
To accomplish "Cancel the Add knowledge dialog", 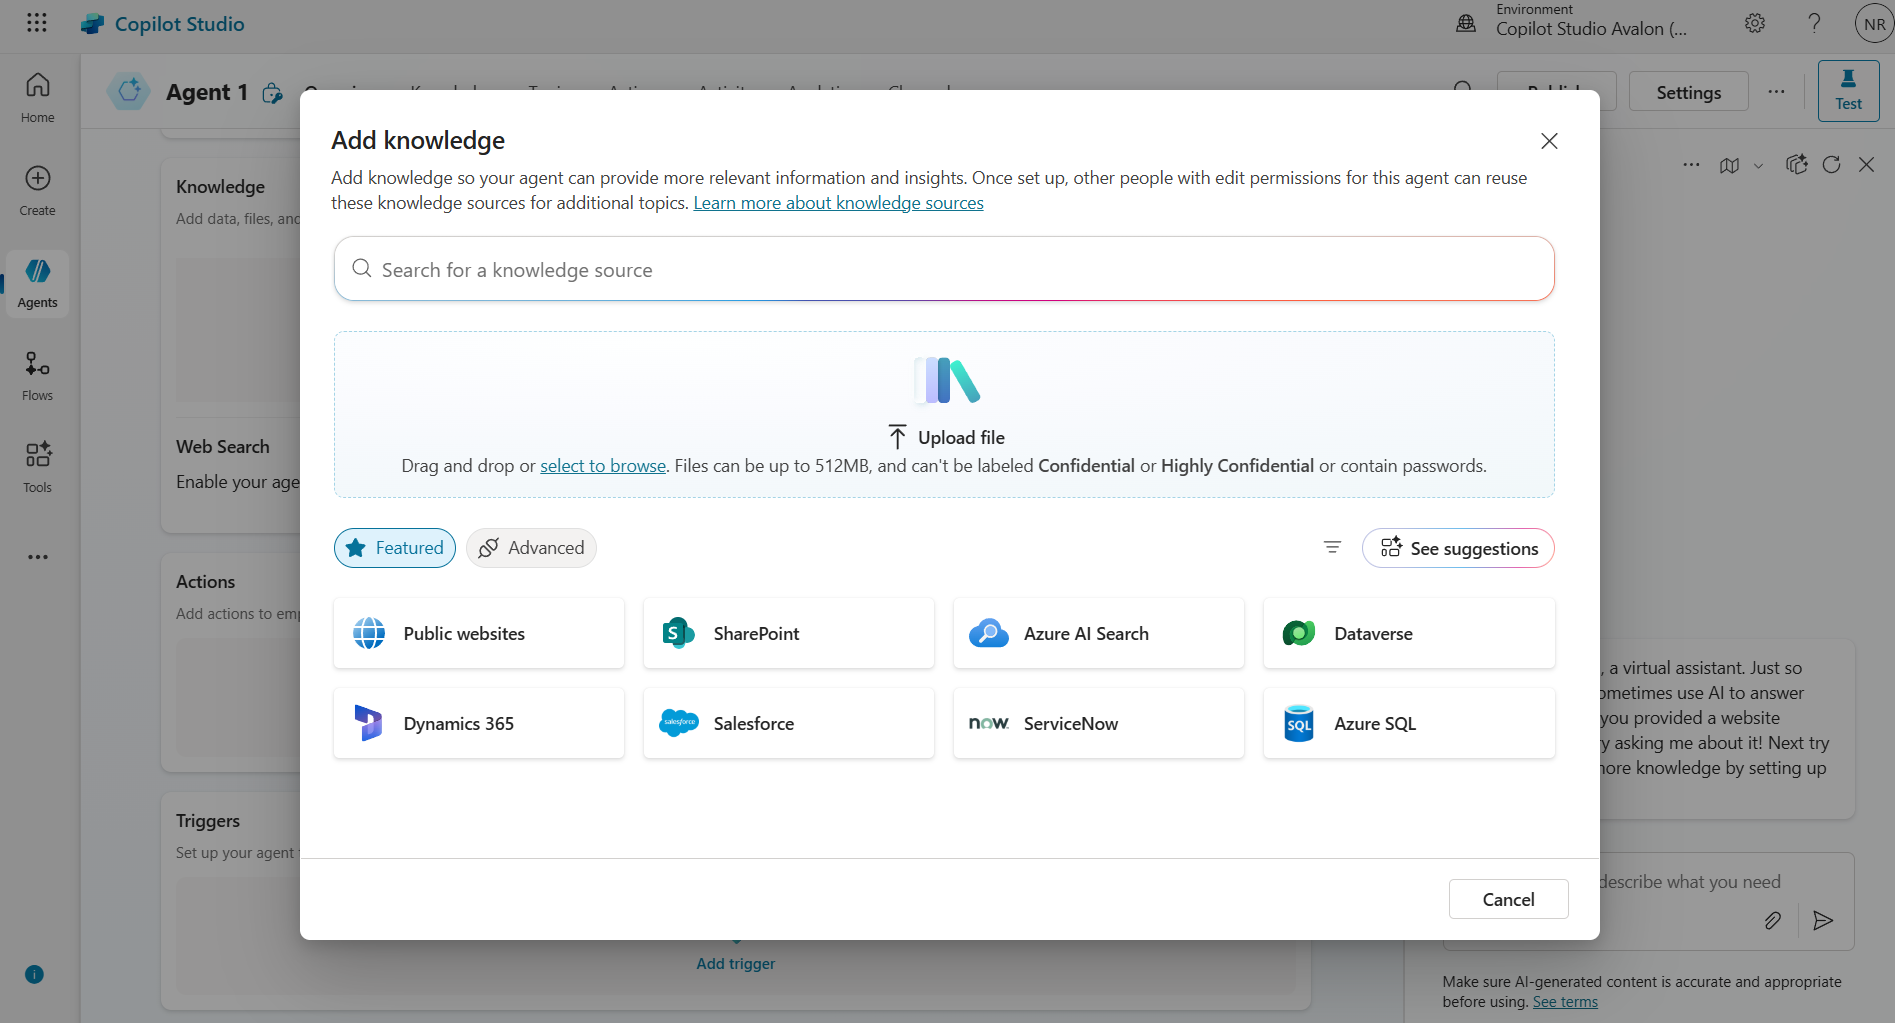I will pos(1508,898).
